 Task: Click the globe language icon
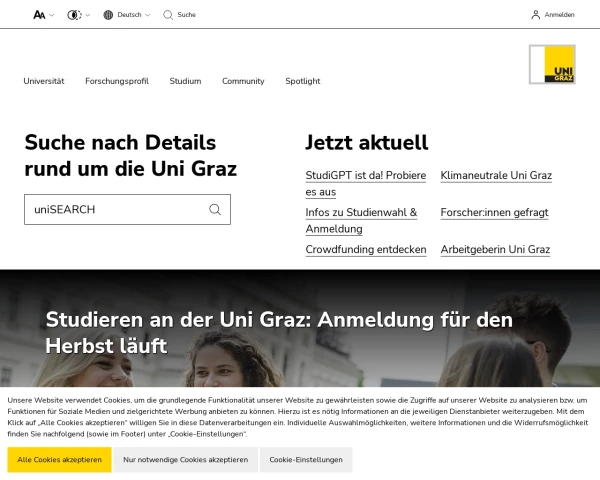pyautogui.click(x=108, y=15)
